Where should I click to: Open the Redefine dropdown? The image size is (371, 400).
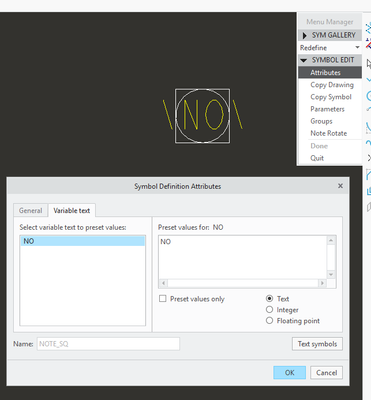pos(330,48)
